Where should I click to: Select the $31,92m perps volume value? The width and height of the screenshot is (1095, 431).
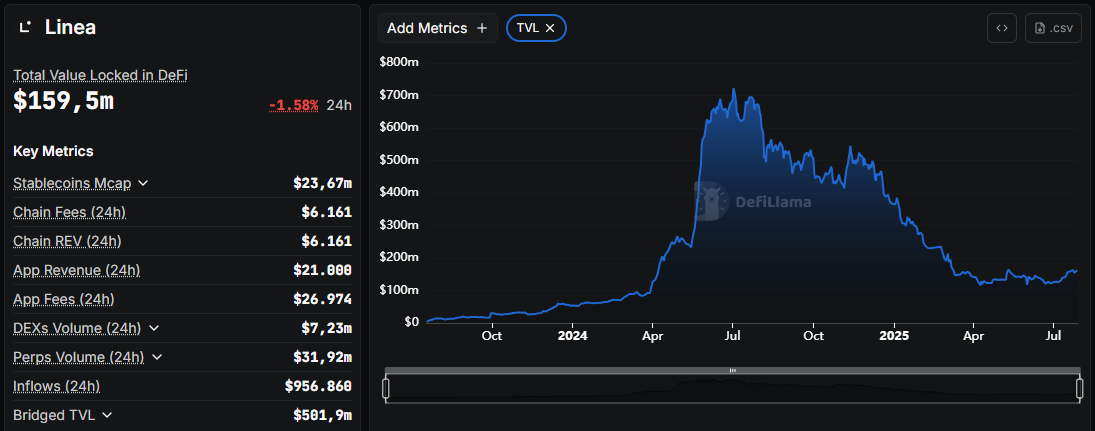coord(322,357)
